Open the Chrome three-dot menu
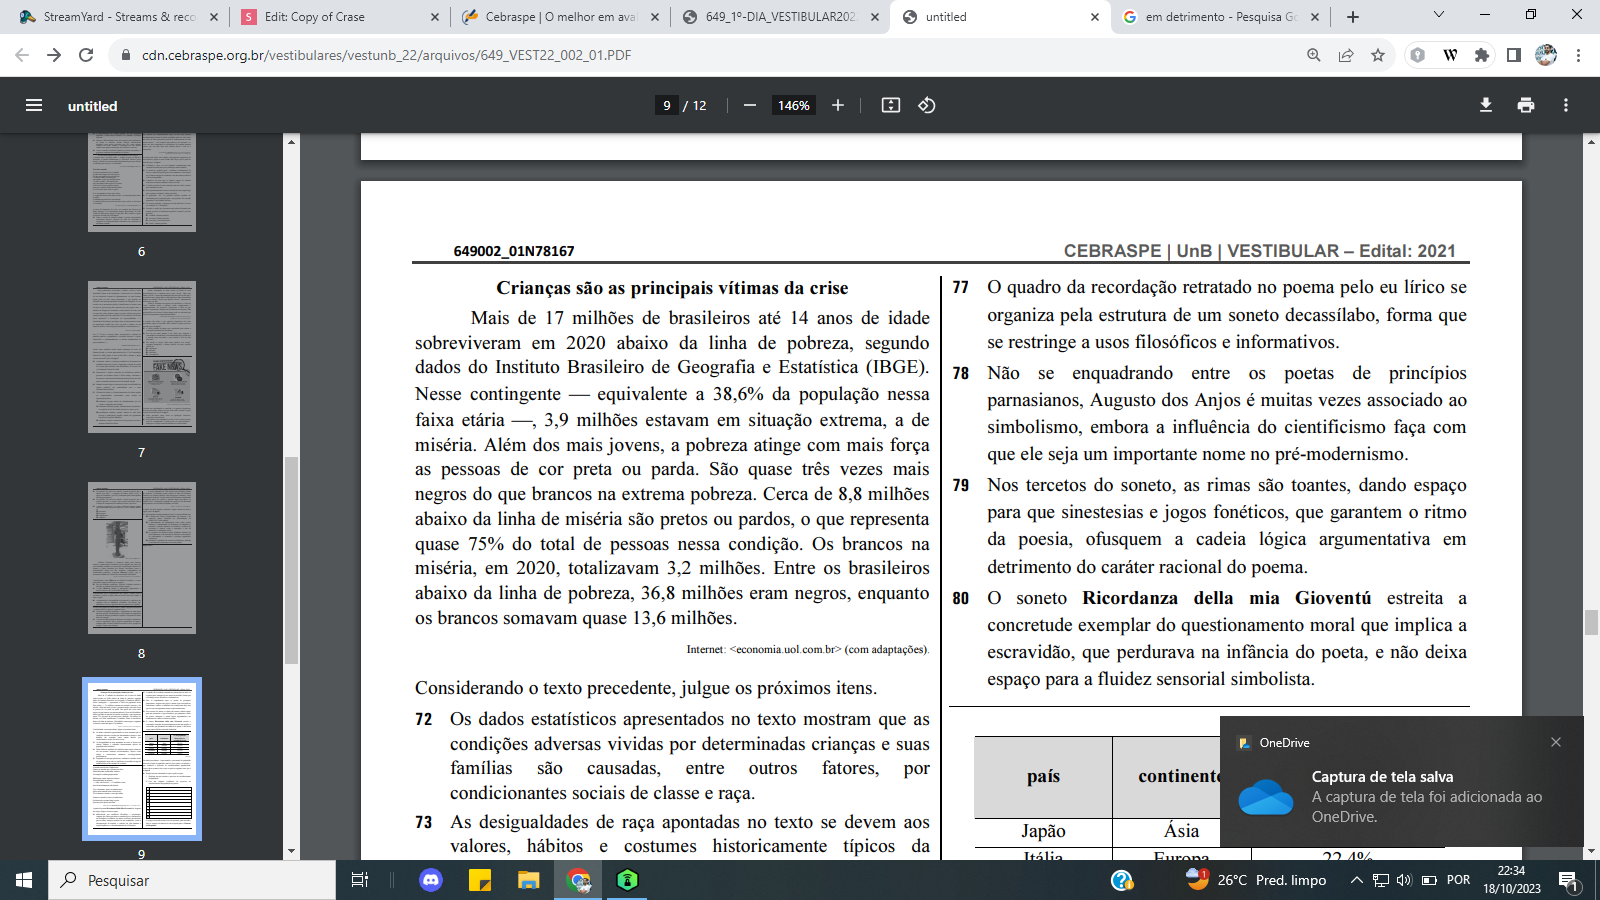The width and height of the screenshot is (1600, 900). (x=1578, y=55)
